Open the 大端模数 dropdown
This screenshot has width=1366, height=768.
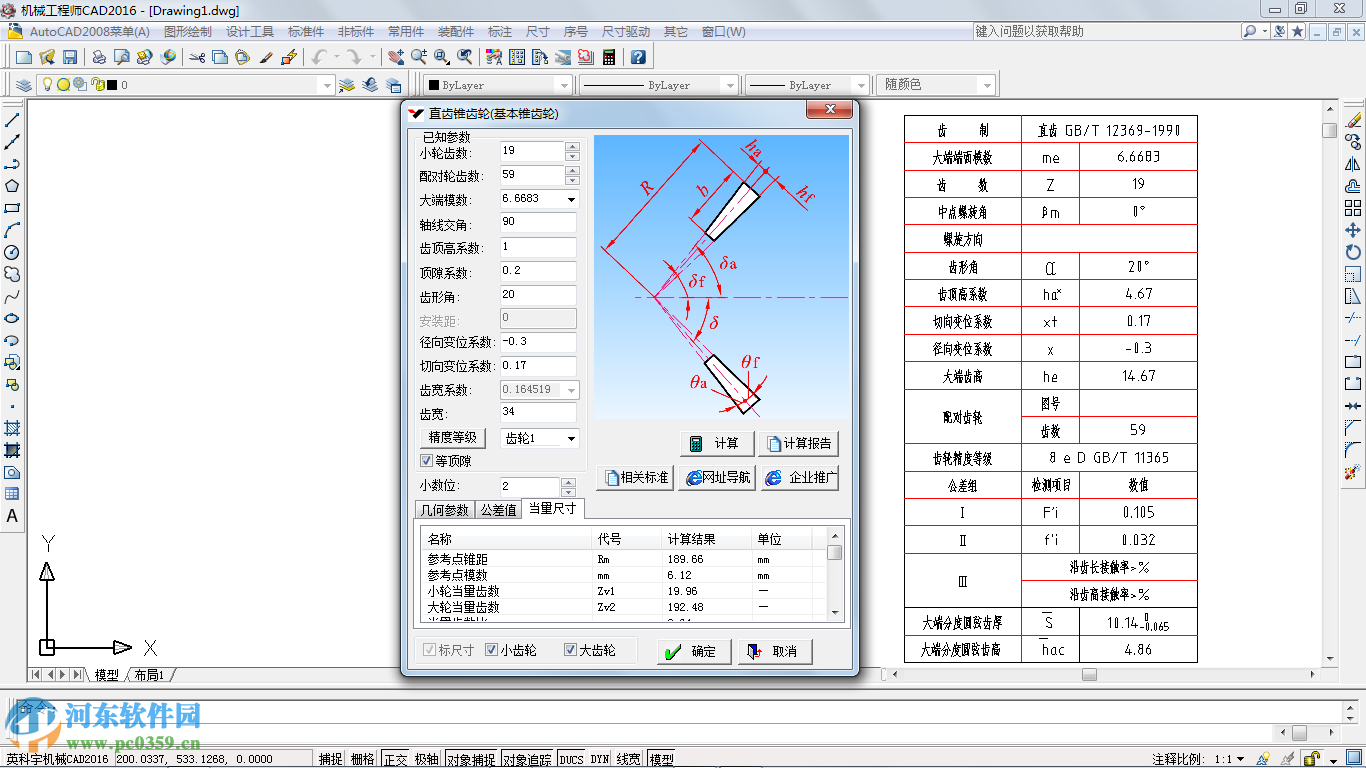[x=571, y=199]
